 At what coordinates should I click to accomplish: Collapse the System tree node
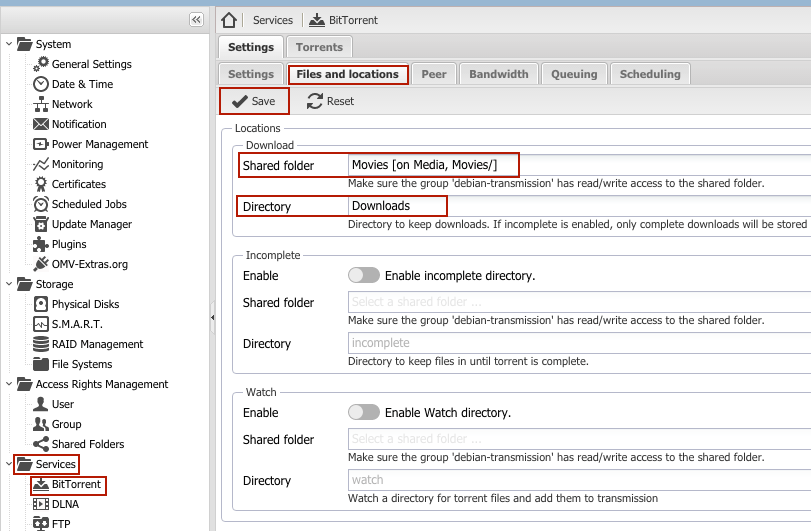[x=9, y=44]
